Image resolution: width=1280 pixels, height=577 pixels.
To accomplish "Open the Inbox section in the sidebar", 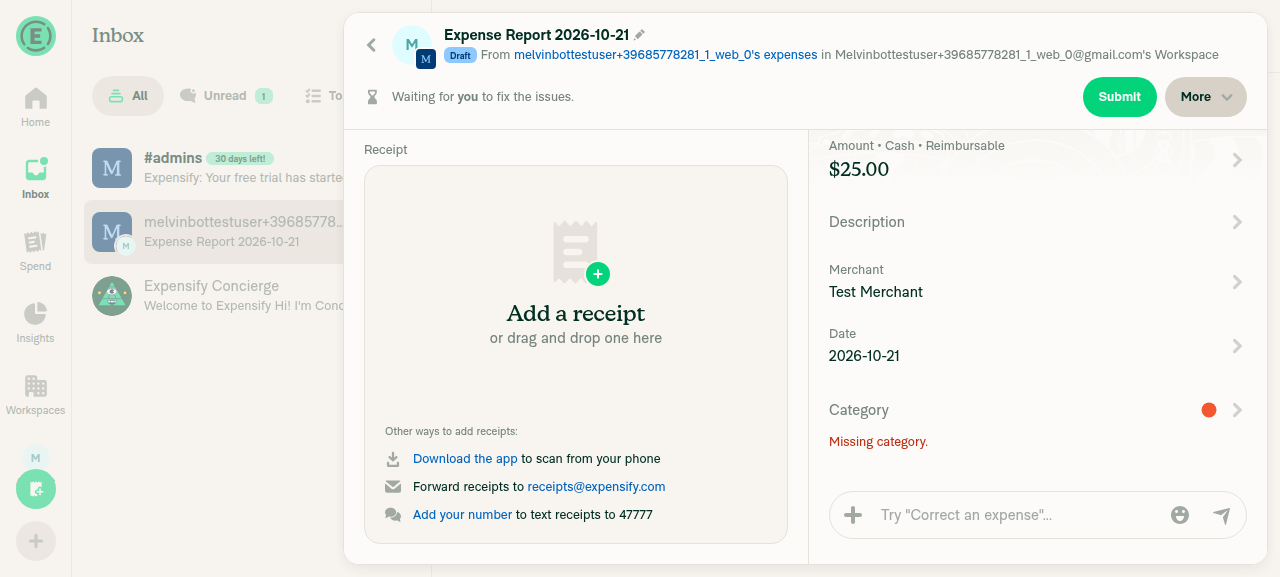I will coord(36,179).
